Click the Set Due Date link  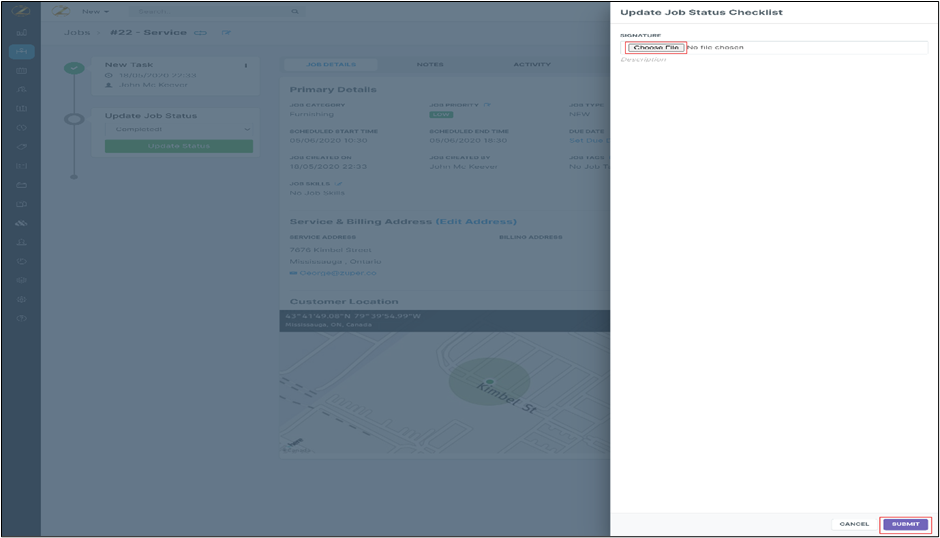click(588, 141)
